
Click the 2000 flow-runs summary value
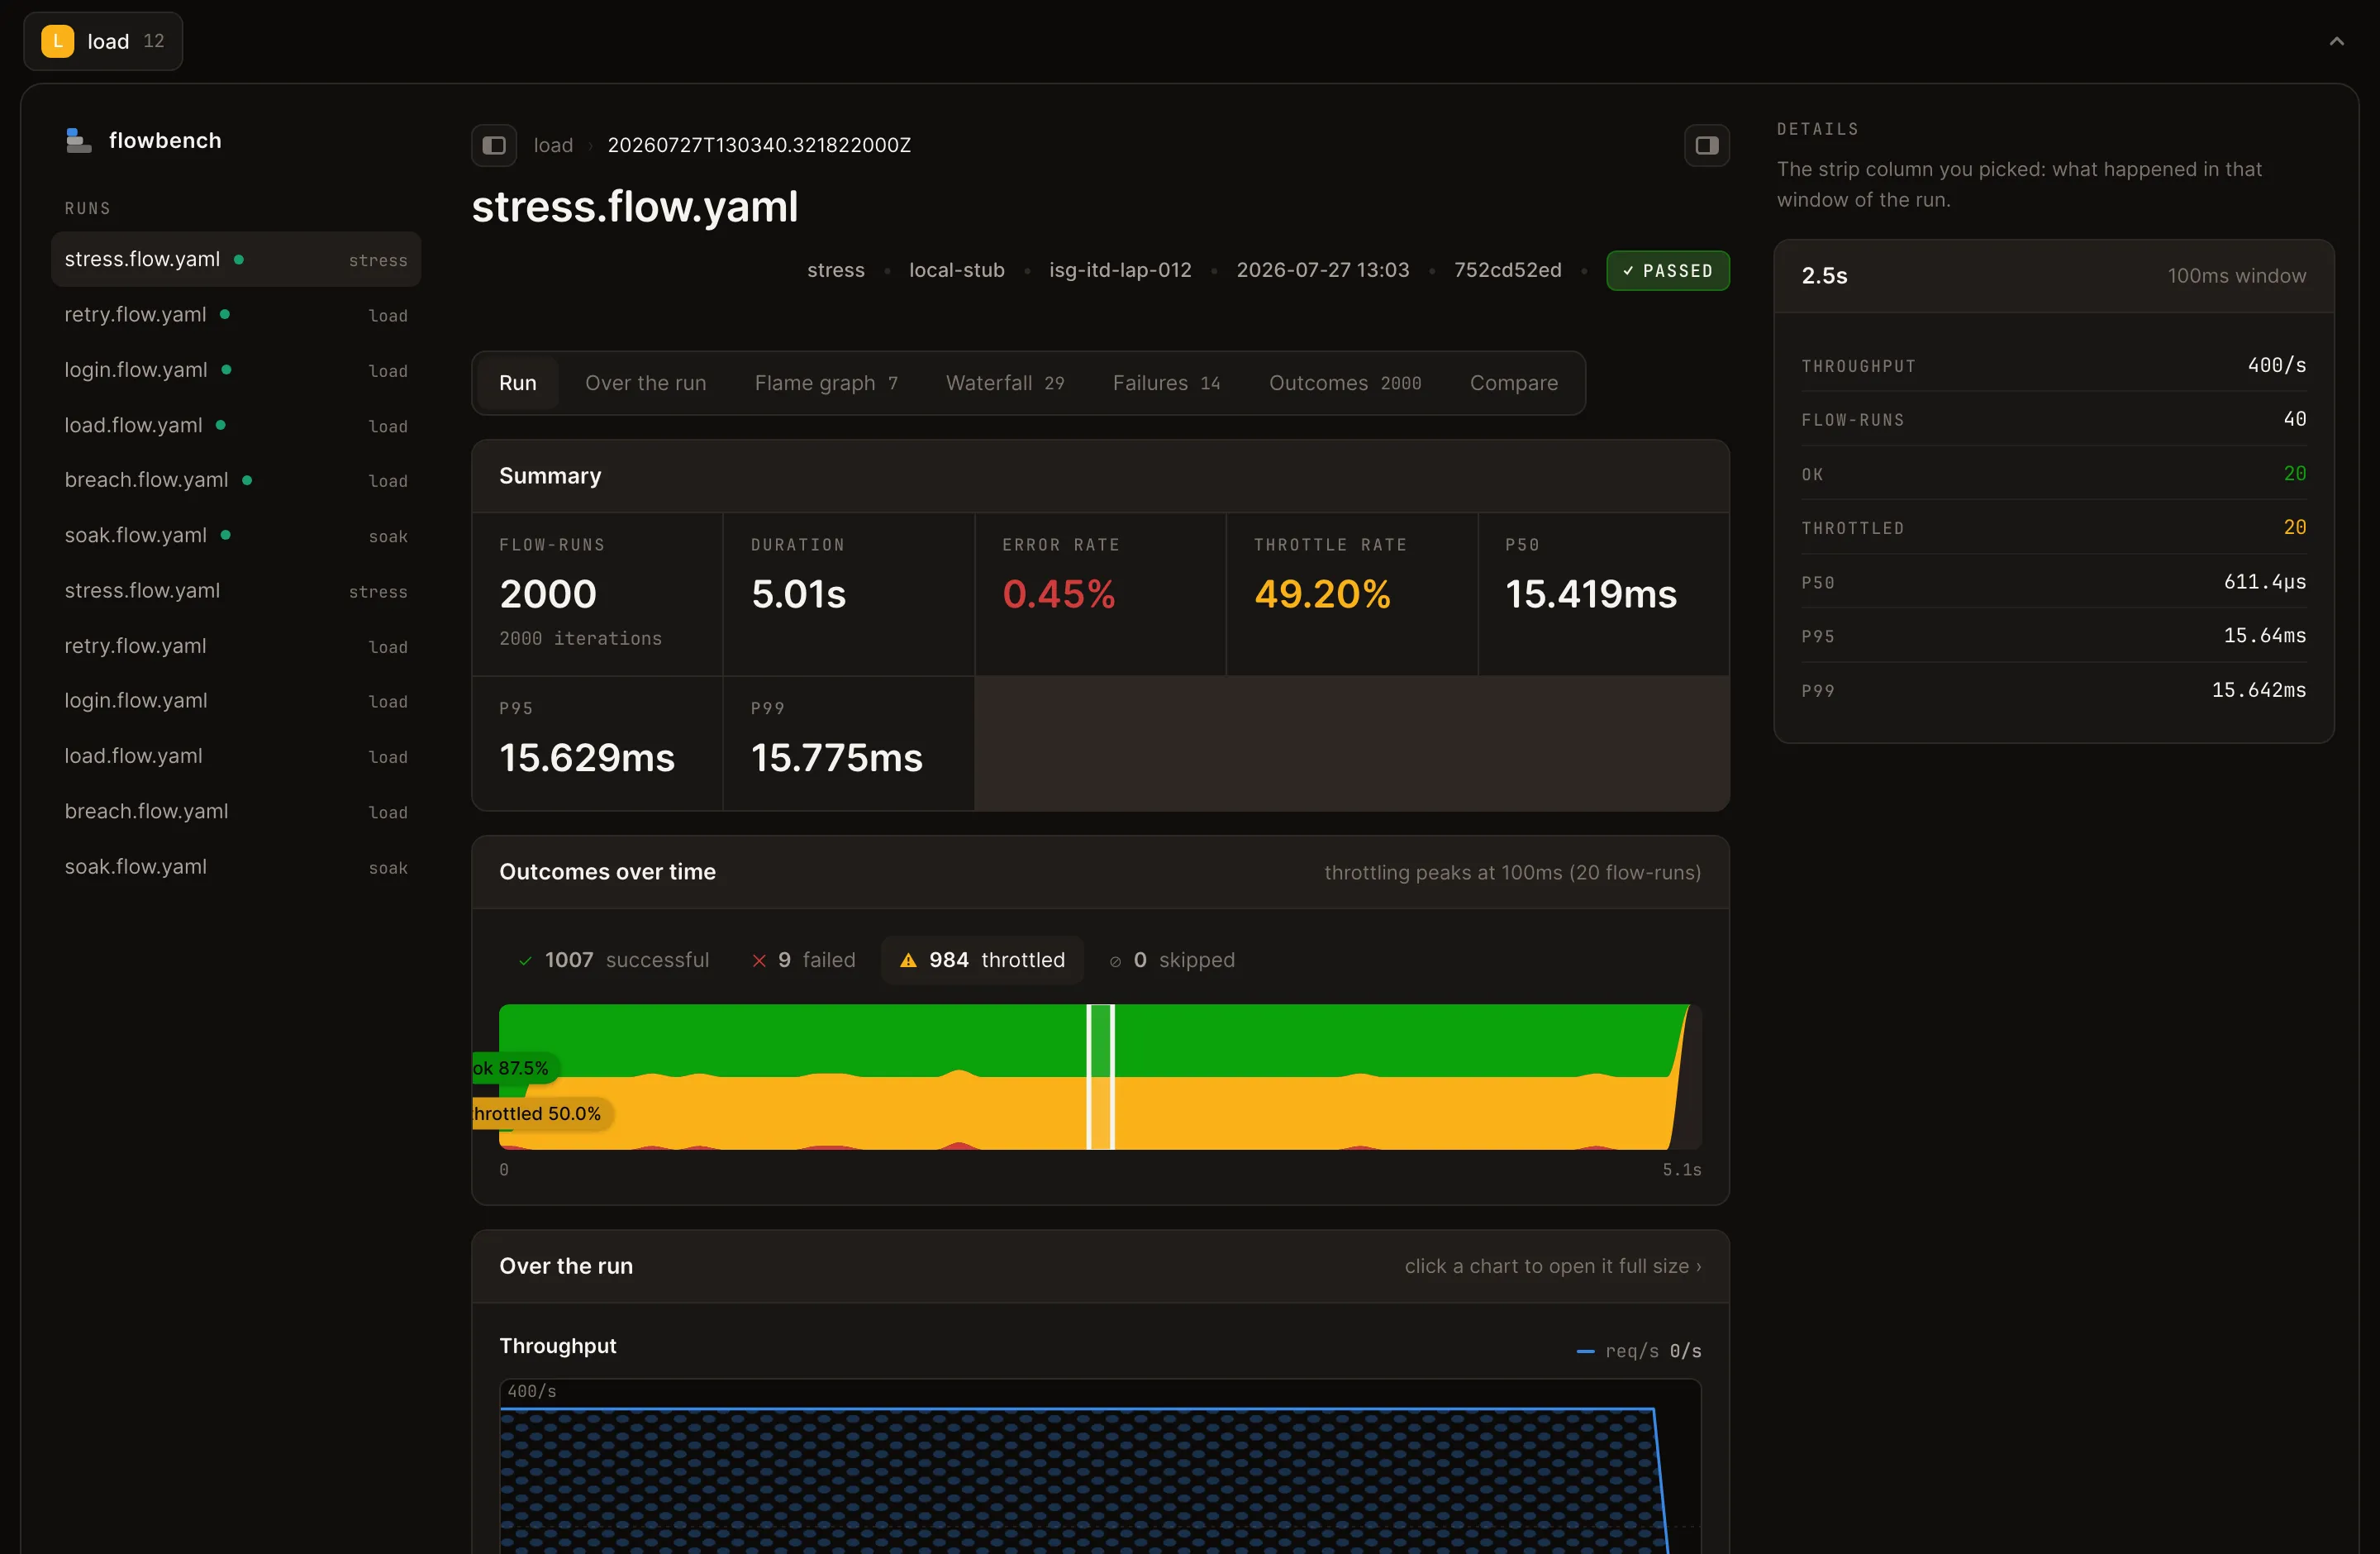(x=548, y=594)
